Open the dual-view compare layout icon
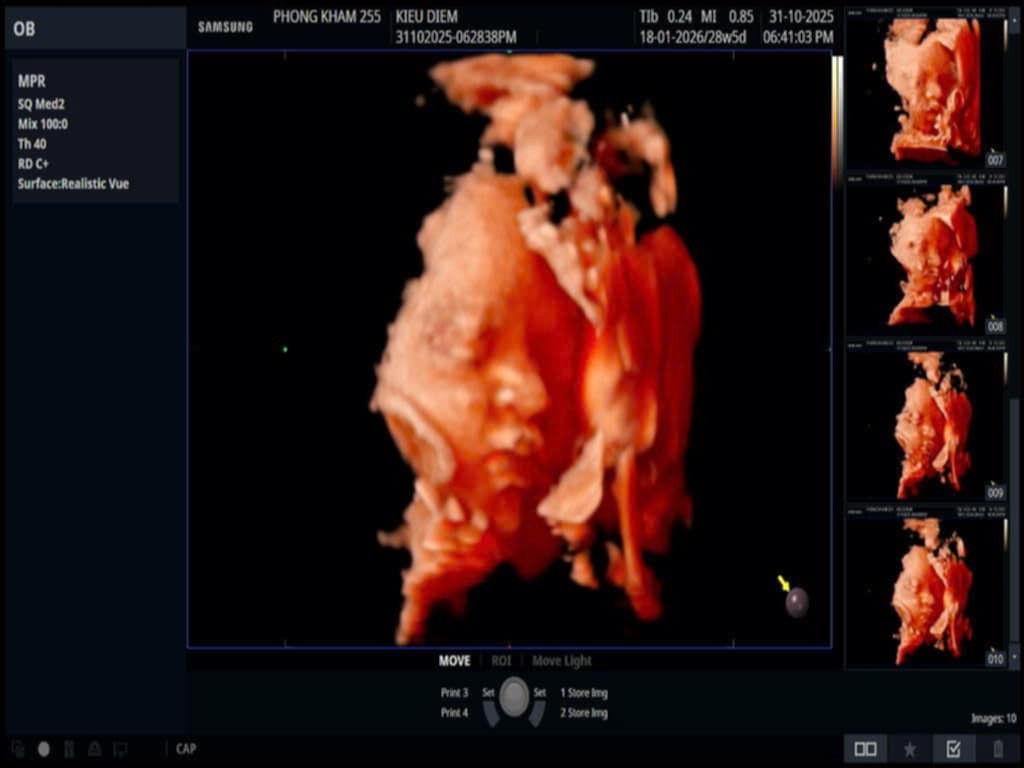This screenshot has width=1024, height=768. (866, 748)
